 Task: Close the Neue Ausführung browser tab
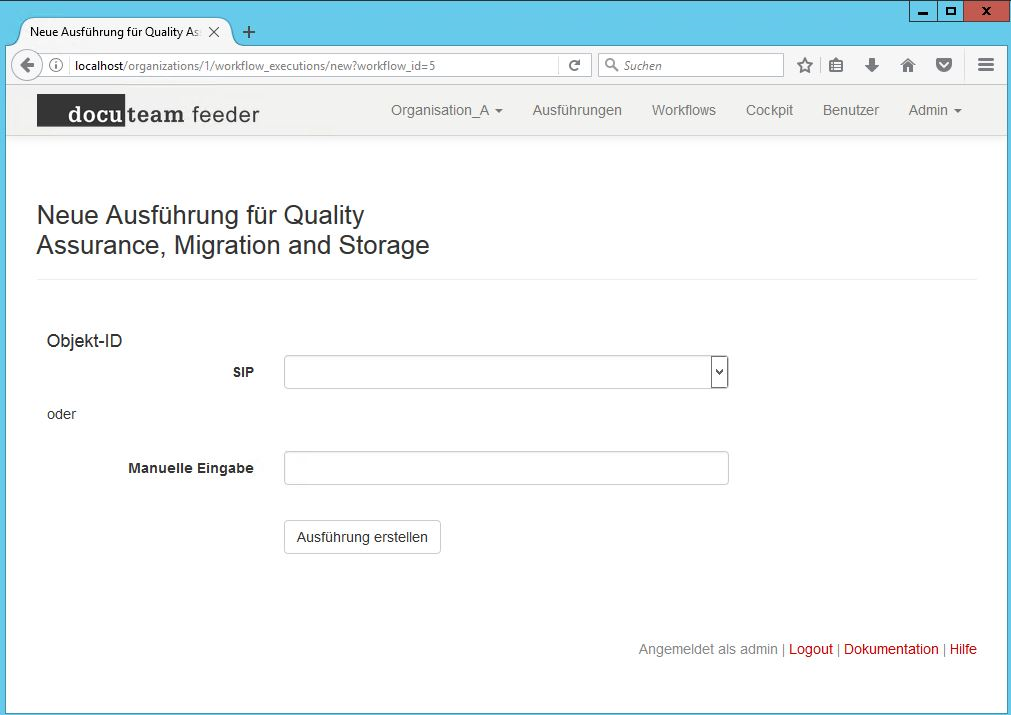click(213, 32)
